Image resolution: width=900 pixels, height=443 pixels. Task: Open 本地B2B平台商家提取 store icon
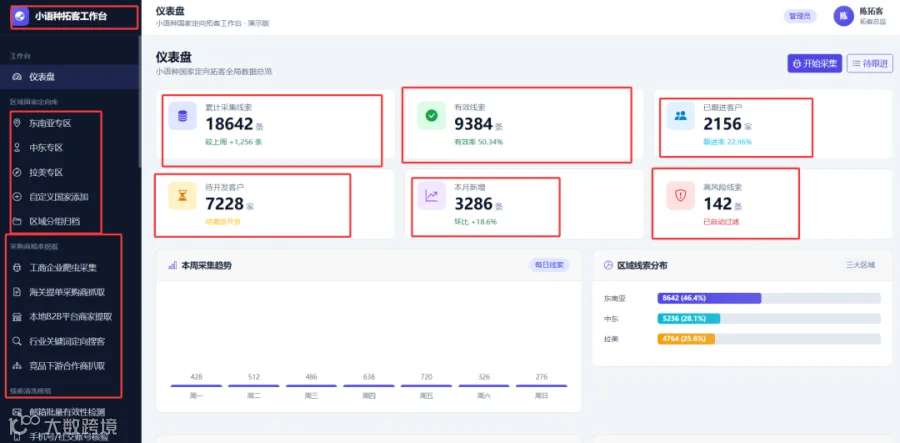(17, 317)
